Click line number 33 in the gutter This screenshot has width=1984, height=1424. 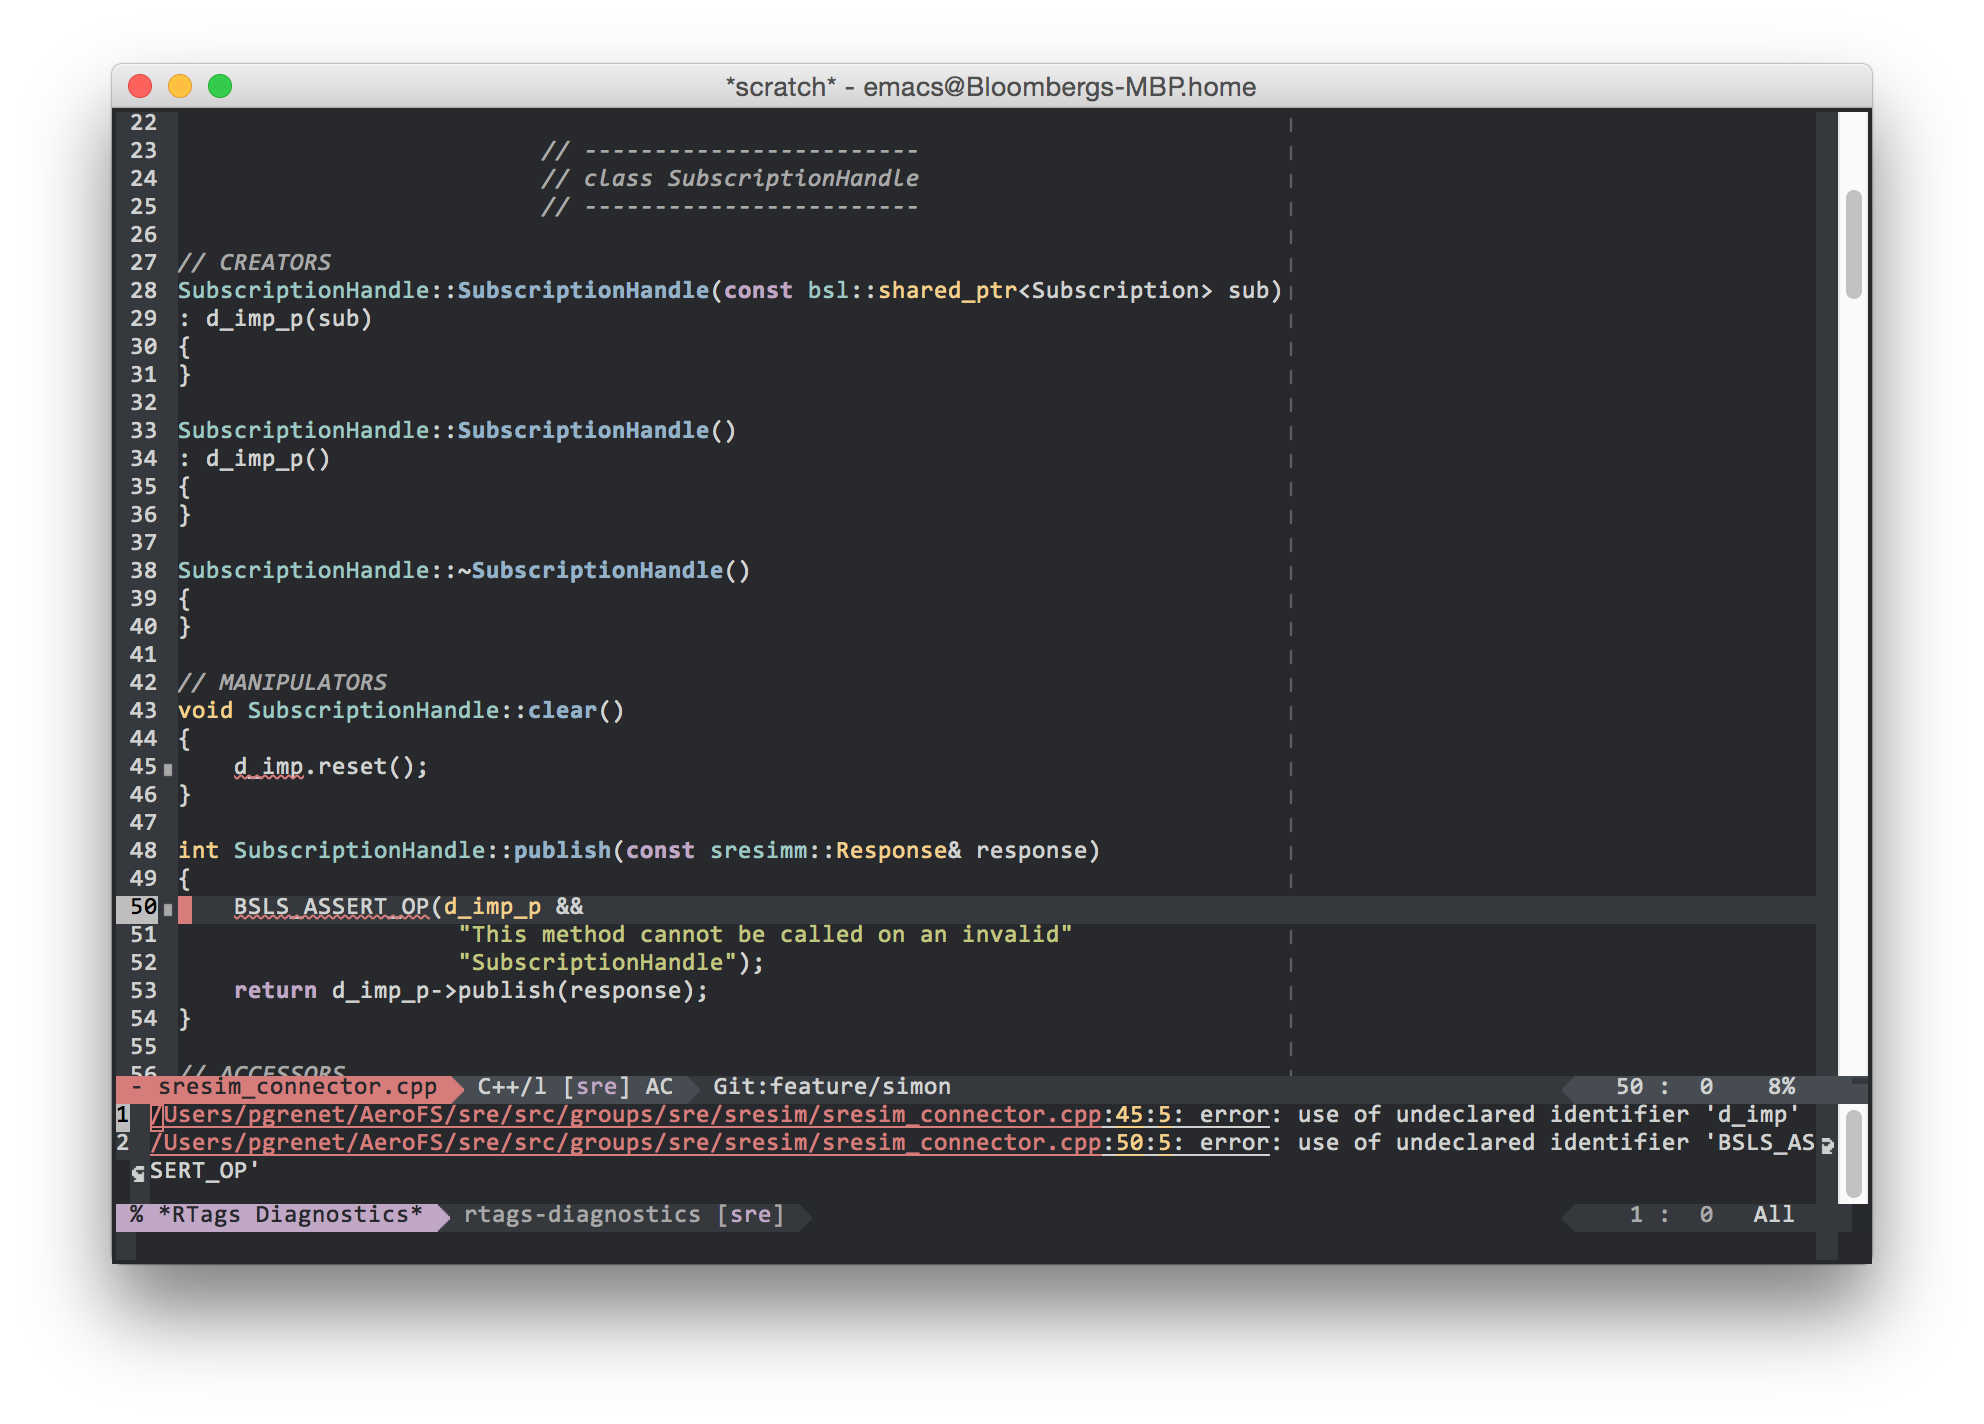click(144, 430)
